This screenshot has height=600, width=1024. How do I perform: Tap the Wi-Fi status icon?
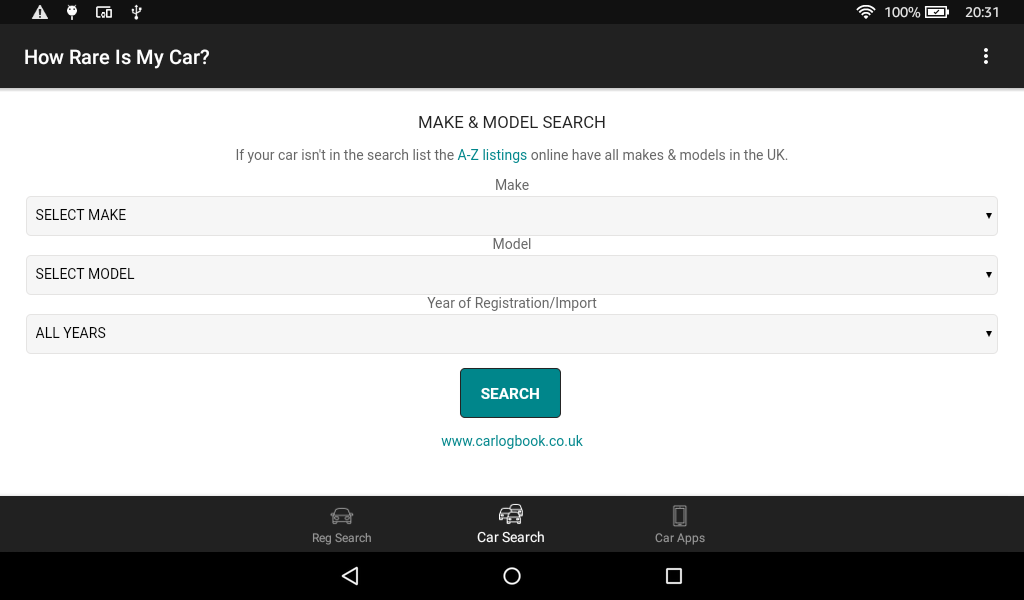pos(866,12)
